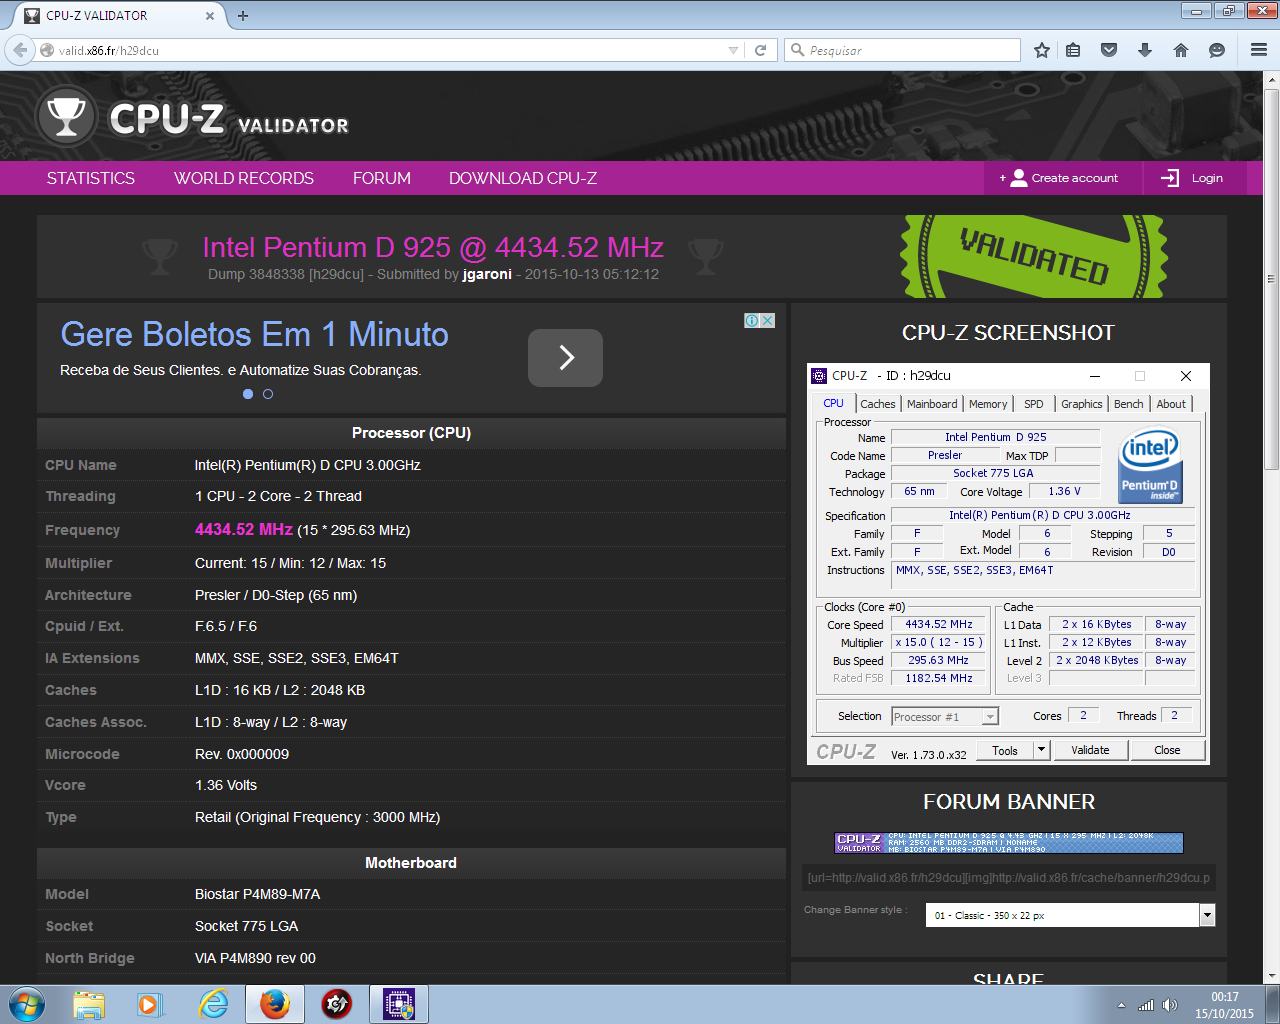Click the ad's next arrow button
This screenshot has width=1280, height=1024.
click(x=565, y=357)
